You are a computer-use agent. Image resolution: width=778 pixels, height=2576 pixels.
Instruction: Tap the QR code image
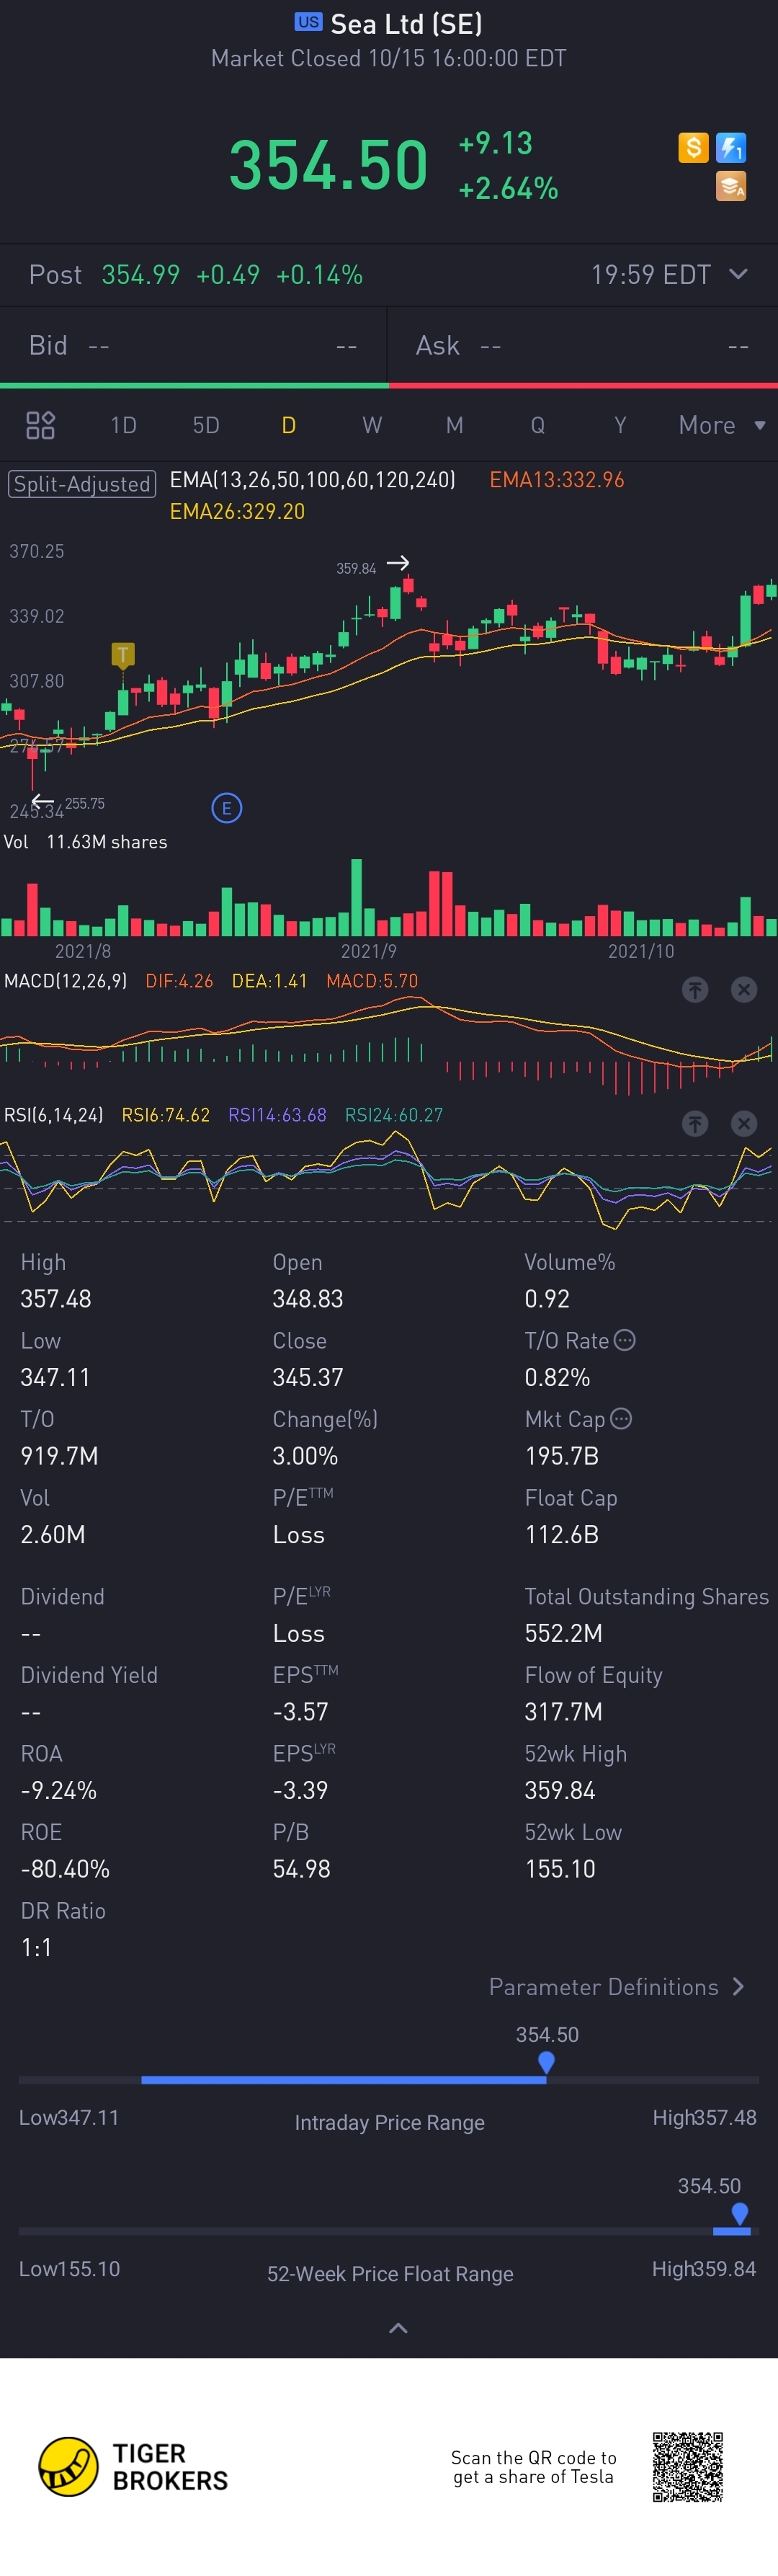pos(688,2466)
